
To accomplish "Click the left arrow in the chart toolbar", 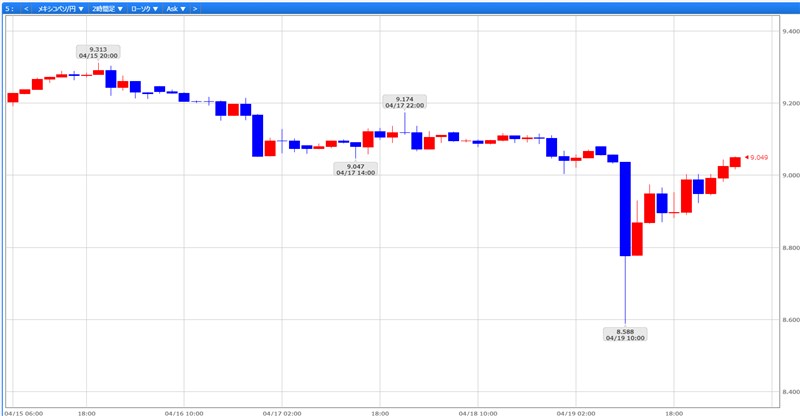I will (25, 8).
